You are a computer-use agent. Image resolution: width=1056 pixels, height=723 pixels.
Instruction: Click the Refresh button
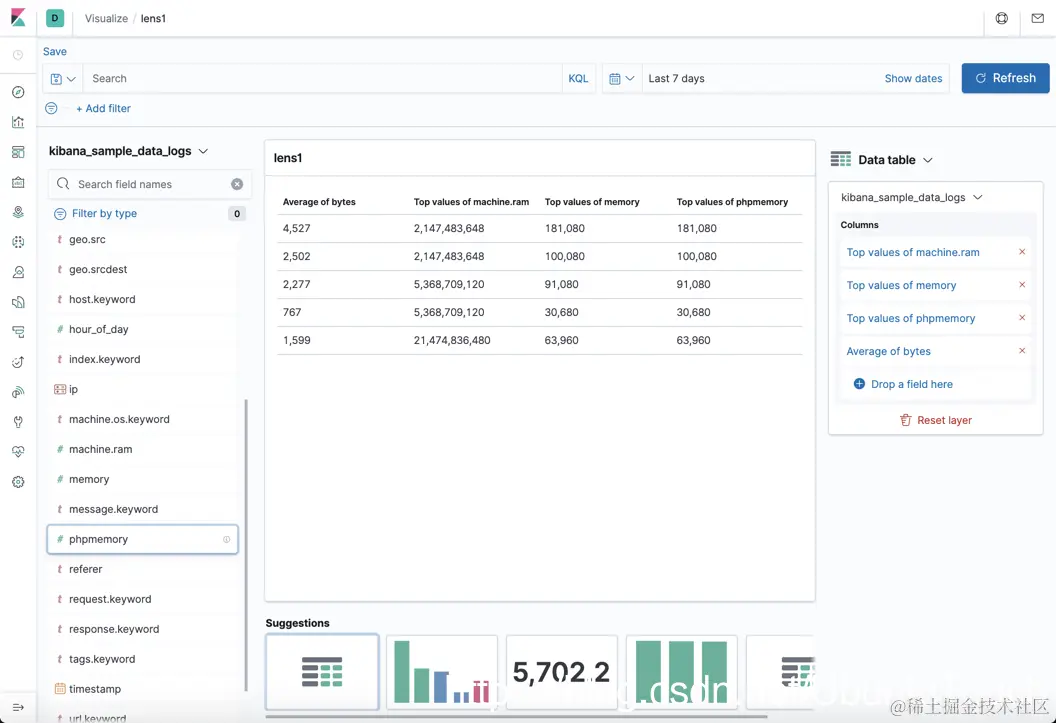1005,78
